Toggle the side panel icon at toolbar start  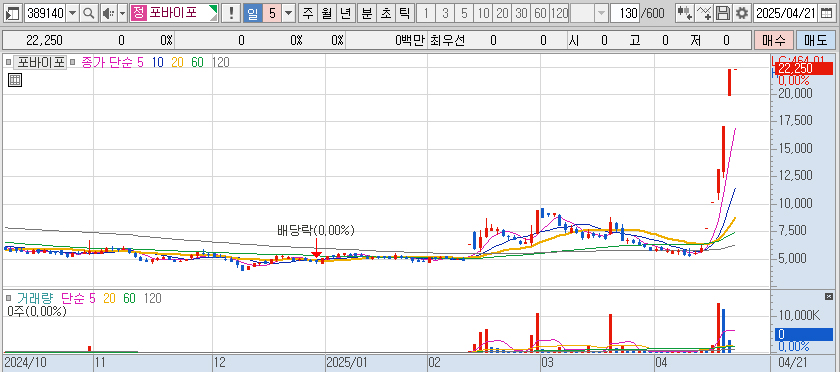(x=13, y=13)
